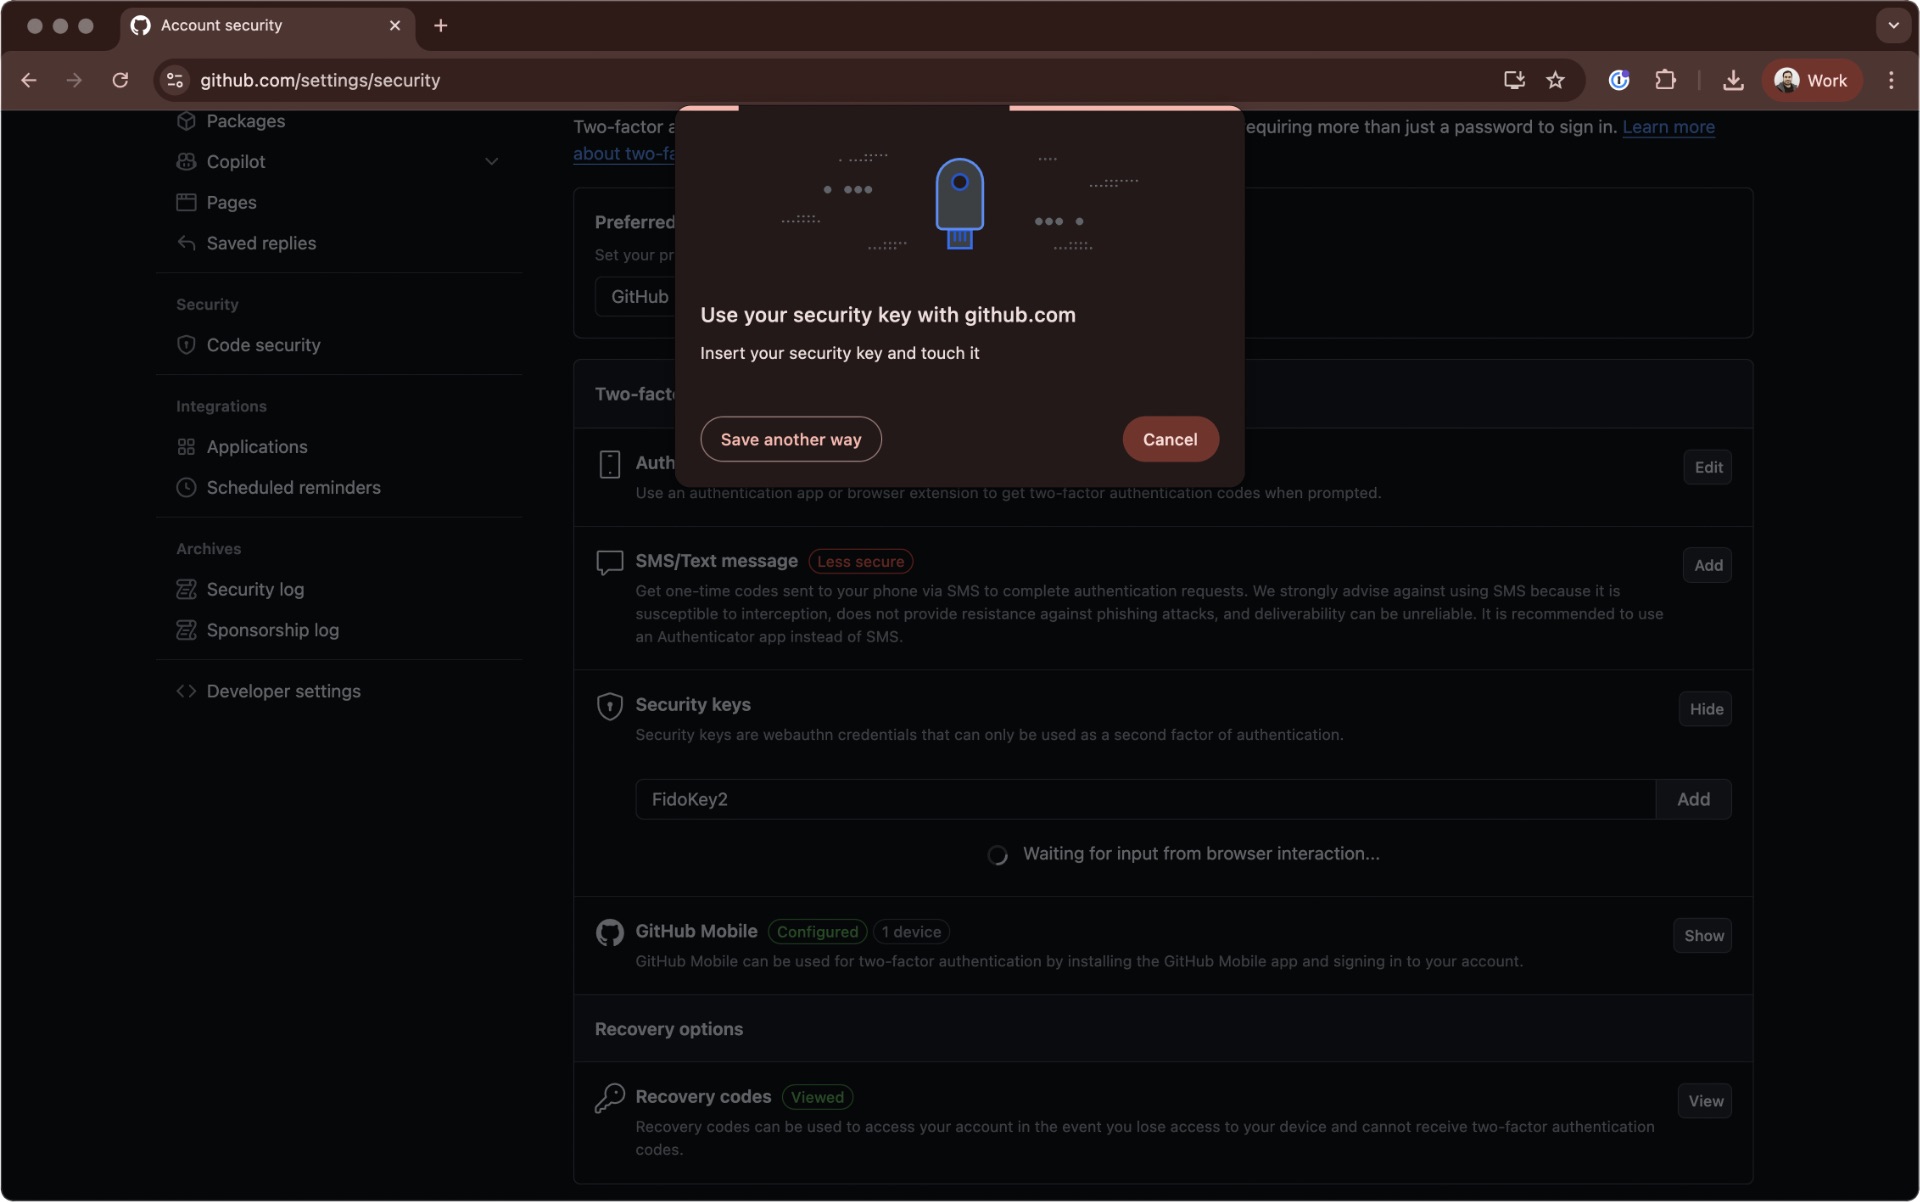
Task: Click the Viewed badge
Action: coord(817,1097)
